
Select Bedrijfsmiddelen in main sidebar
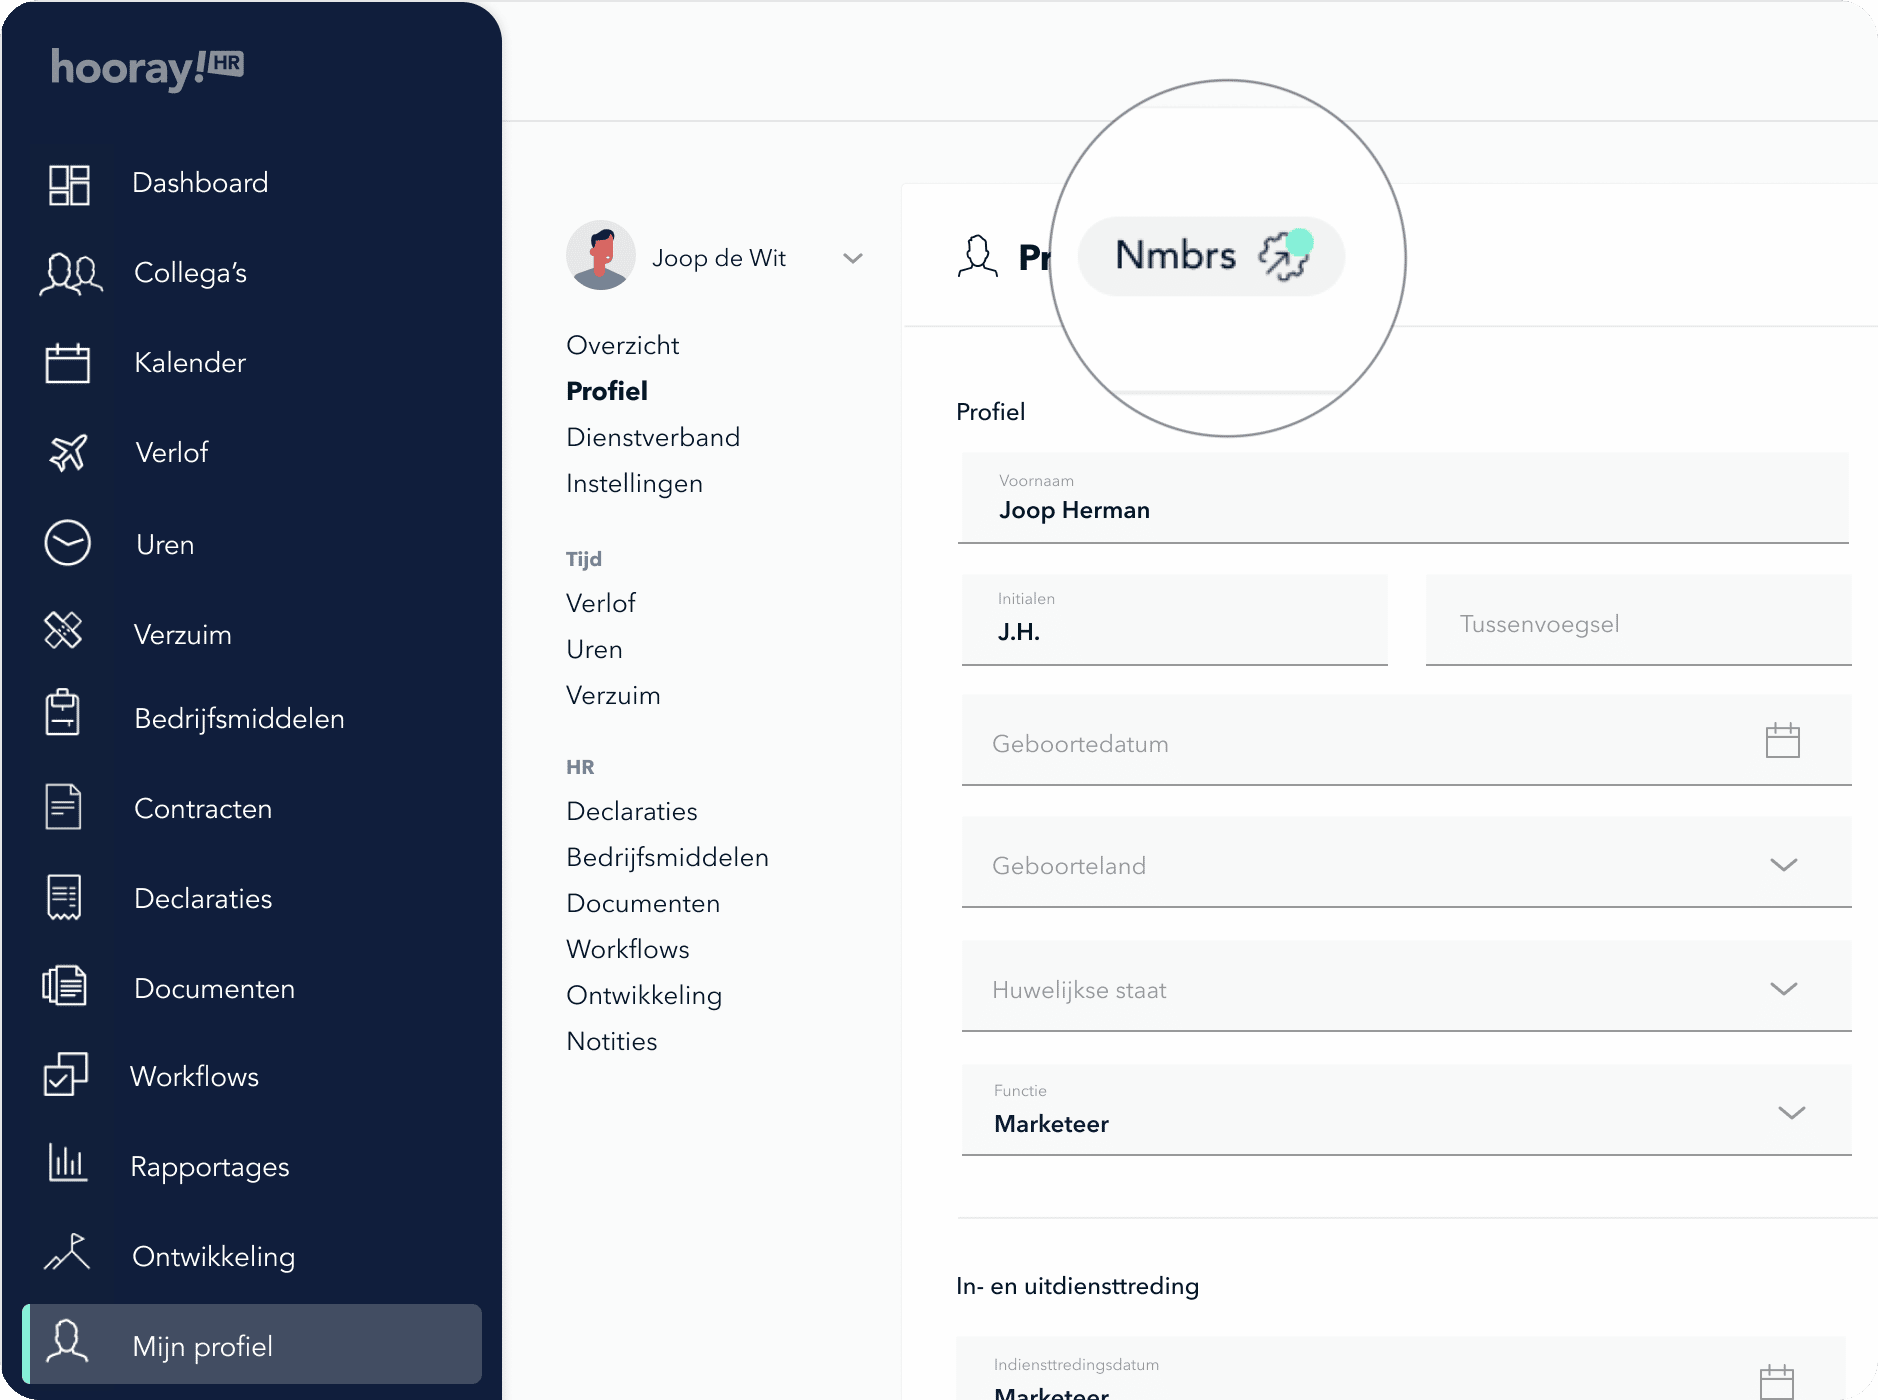click(x=239, y=719)
